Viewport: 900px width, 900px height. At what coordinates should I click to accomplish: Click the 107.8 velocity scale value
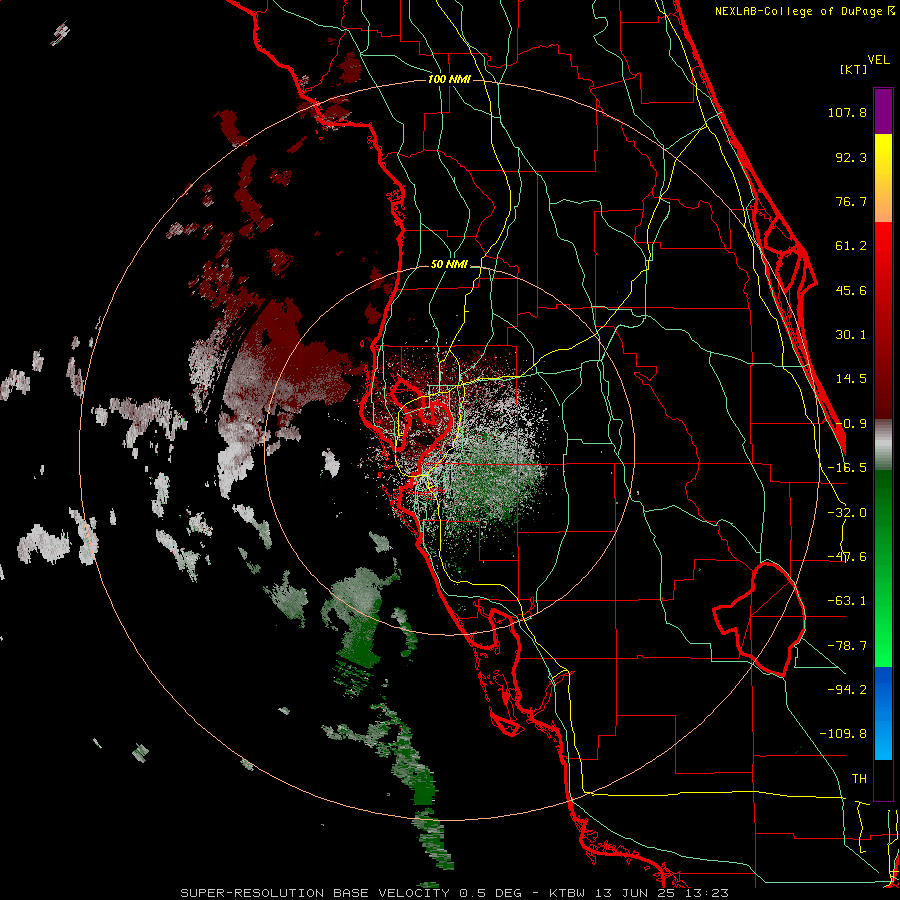[x=847, y=112]
